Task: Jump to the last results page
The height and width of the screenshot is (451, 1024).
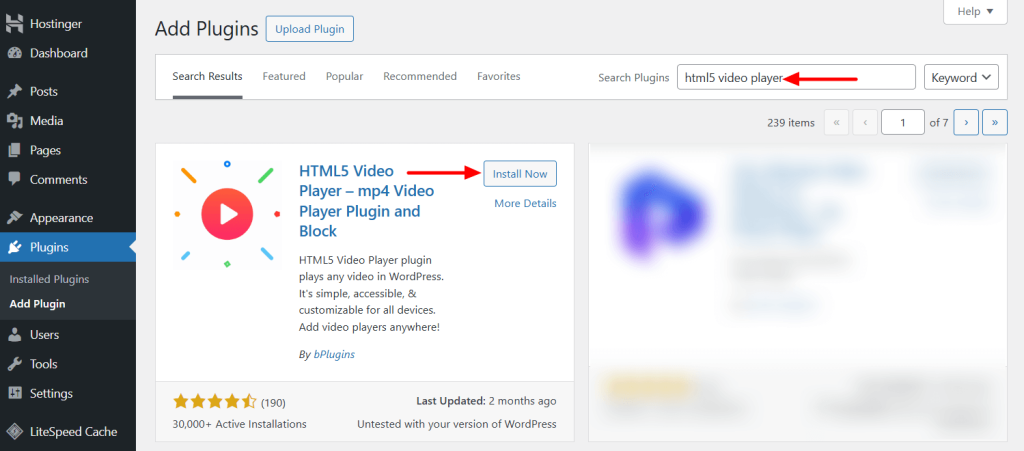Action: click(x=995, y=122)
